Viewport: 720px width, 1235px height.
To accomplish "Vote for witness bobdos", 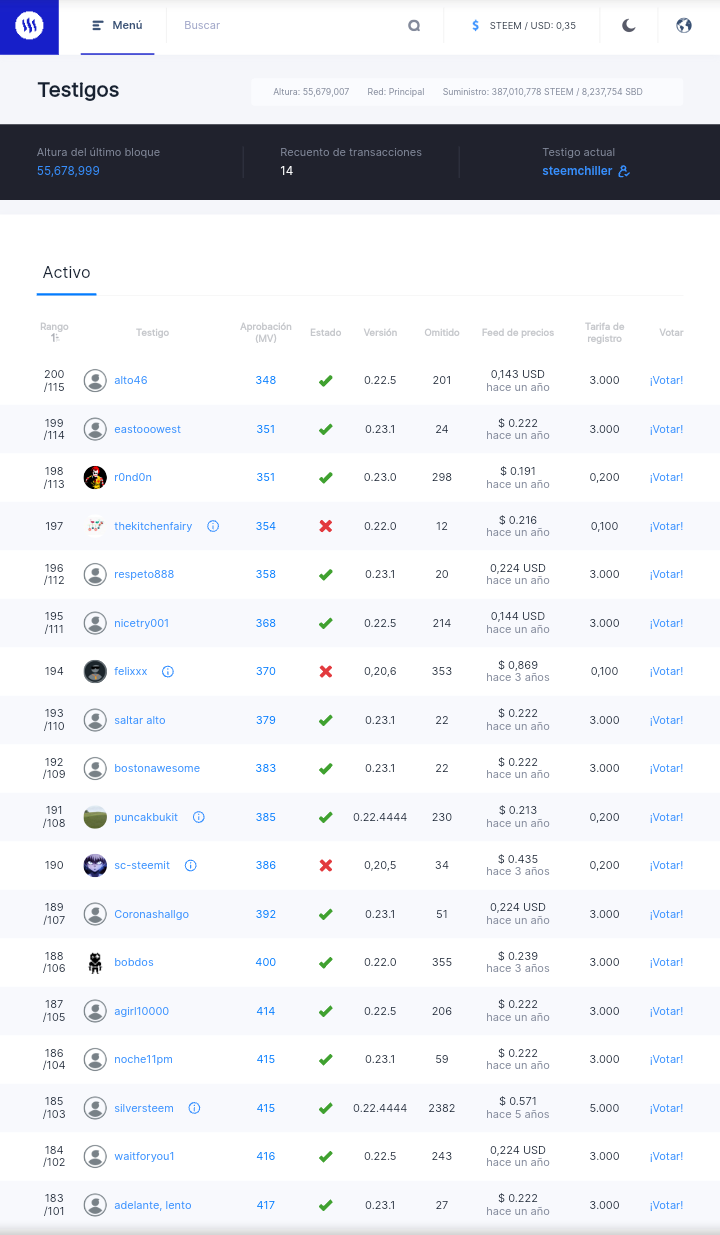I will pyautogui.click(x=666, y=962).
